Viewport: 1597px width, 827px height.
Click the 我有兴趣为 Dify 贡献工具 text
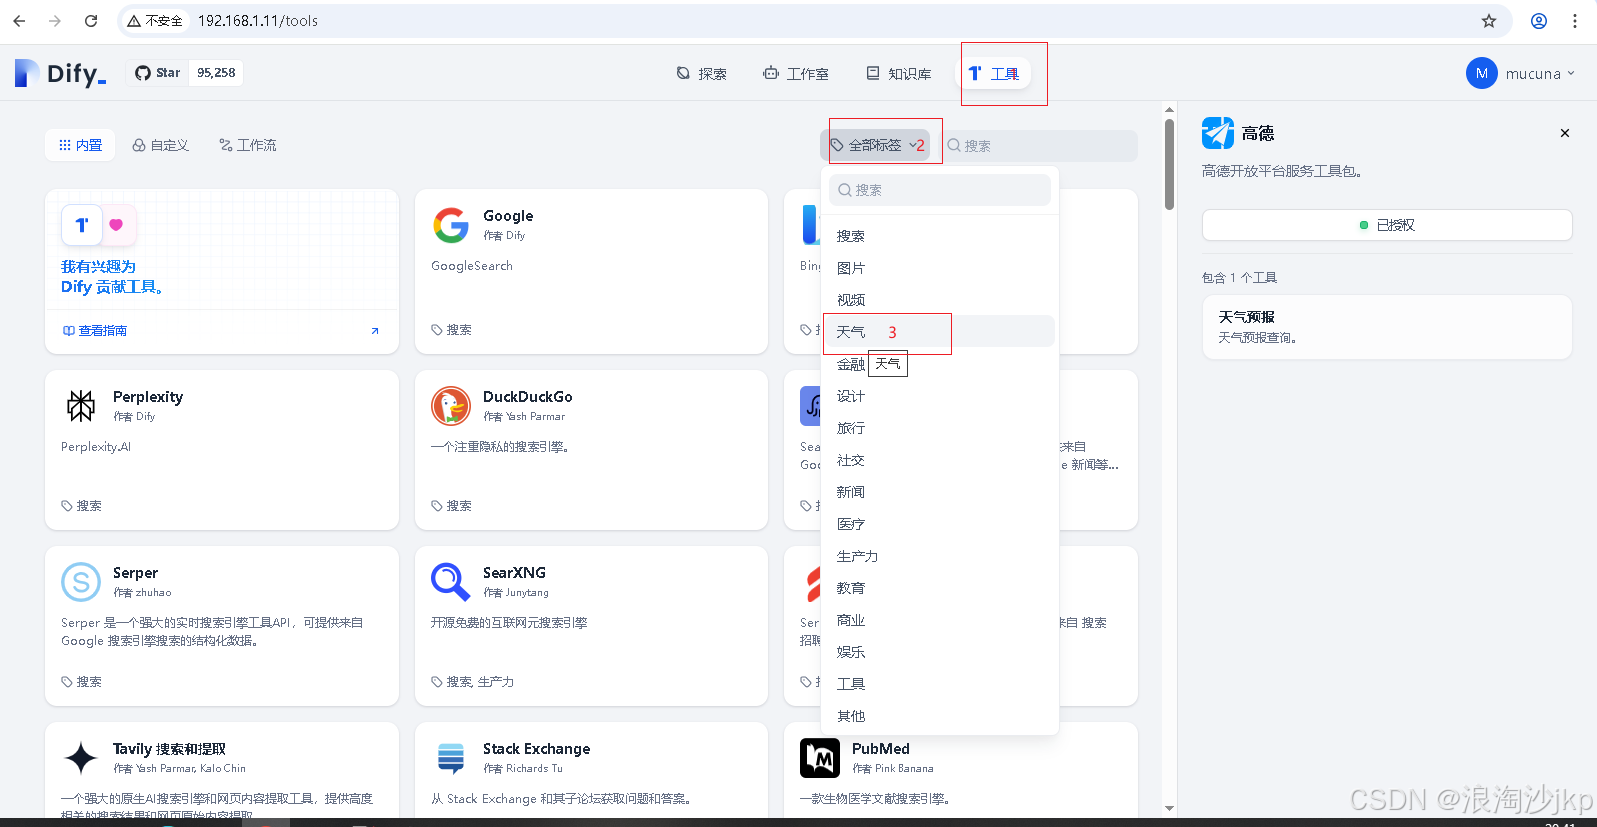point(111,277)
